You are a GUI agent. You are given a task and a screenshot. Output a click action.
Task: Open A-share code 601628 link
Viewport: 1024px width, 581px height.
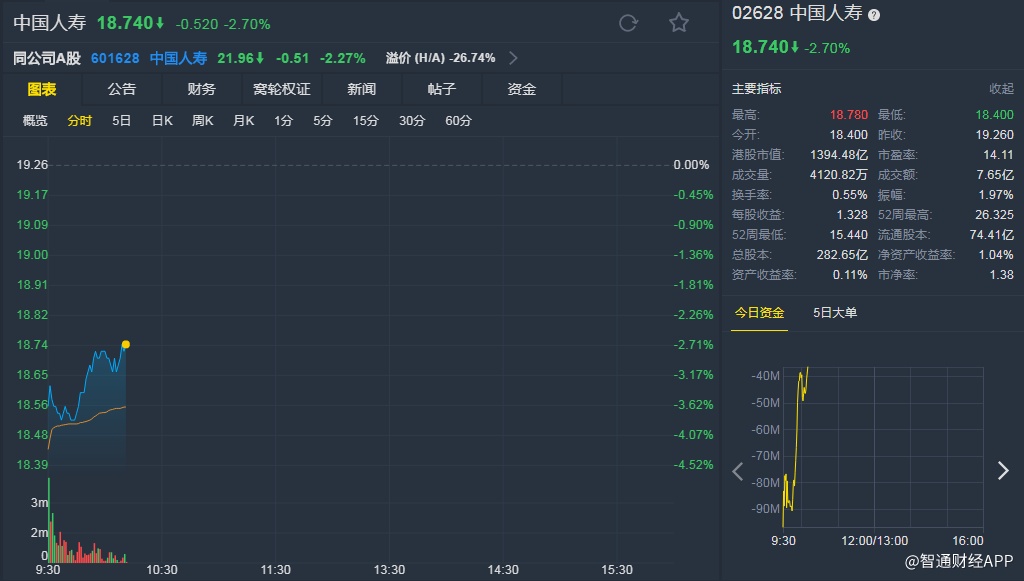point(115,58)
